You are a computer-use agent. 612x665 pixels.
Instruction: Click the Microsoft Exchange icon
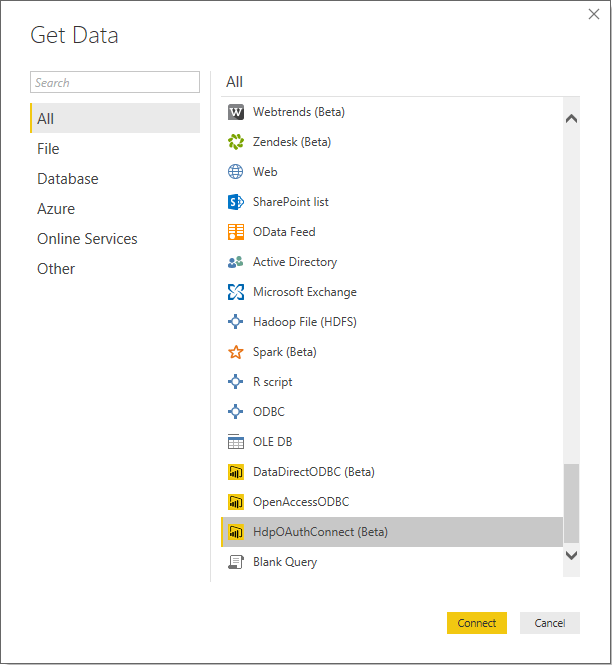point(236,292)
